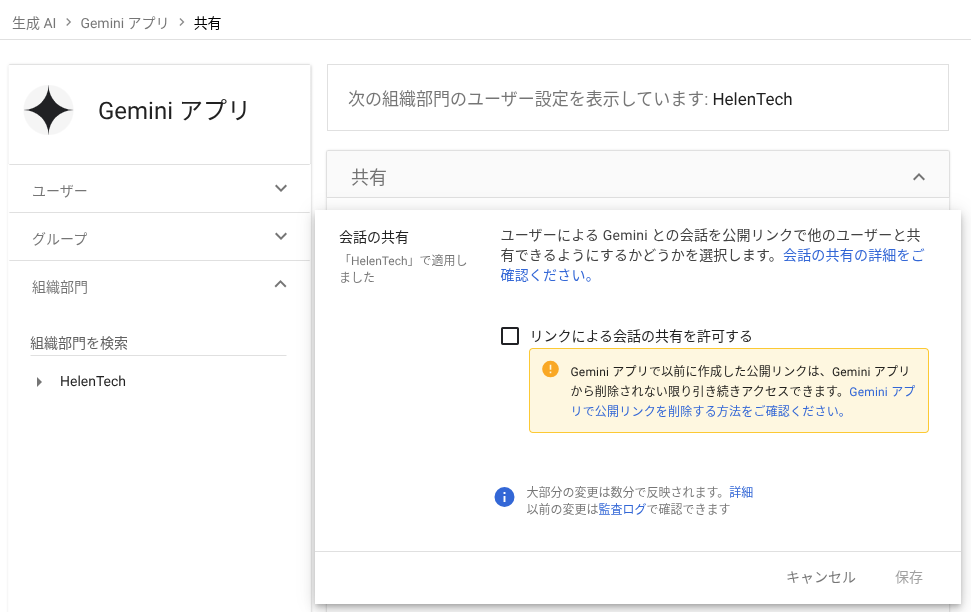Click the orange warning icon in notice

pos(550,369)
